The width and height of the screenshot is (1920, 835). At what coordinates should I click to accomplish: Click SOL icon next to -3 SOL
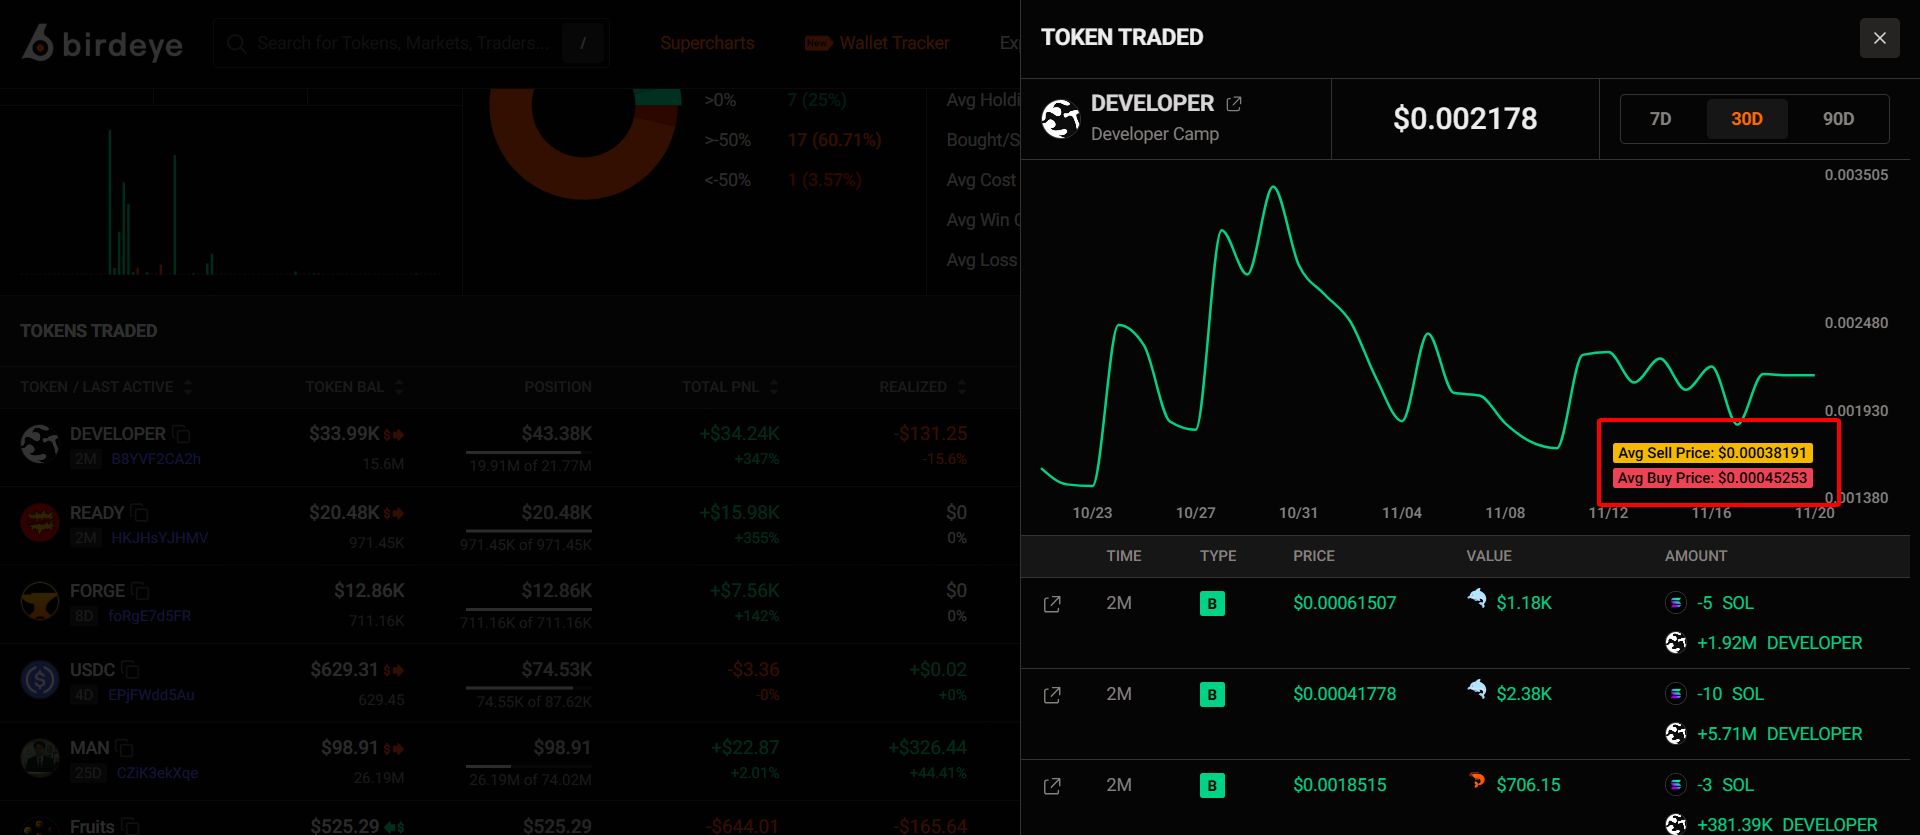1676,785
